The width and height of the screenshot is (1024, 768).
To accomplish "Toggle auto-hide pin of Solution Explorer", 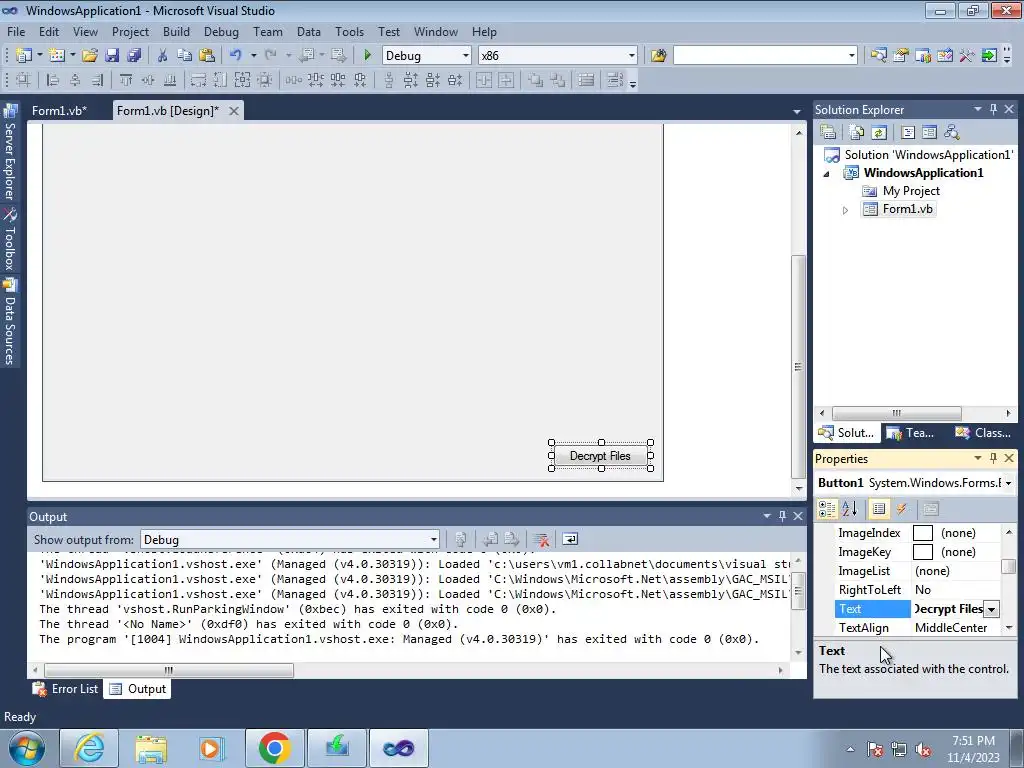I will [993, 109].
